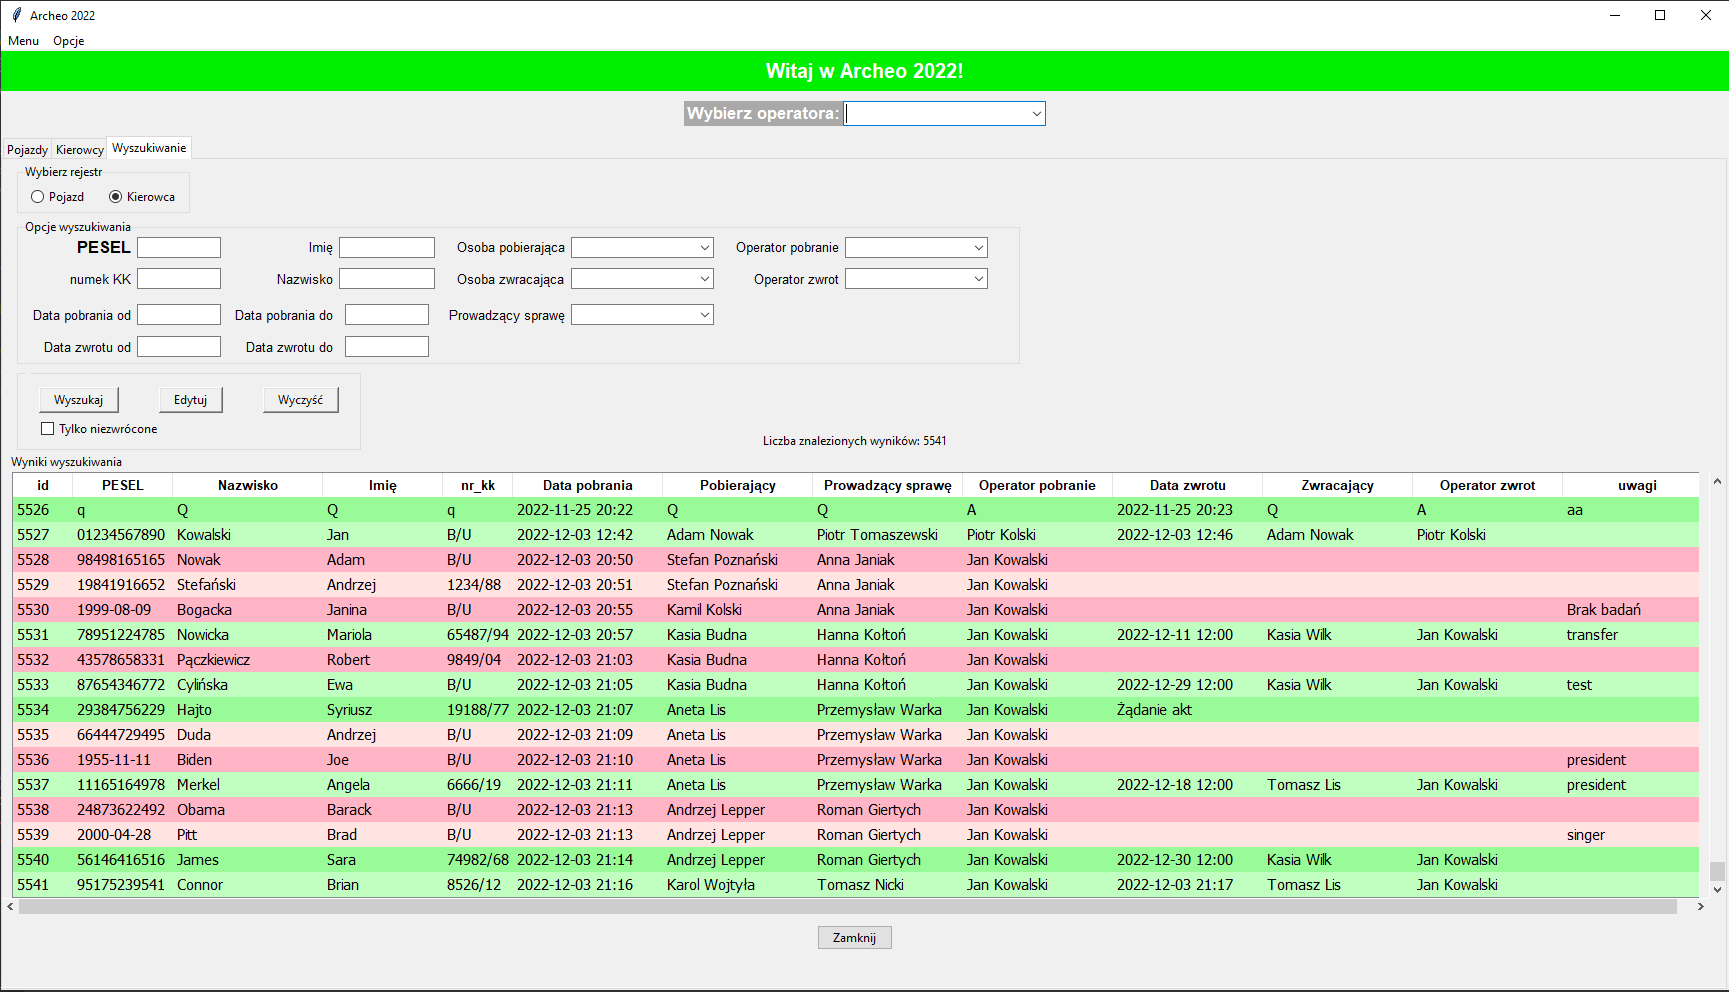
Task: Open the Prowadzący sprawę dropdown
Action: coord(704,315)
